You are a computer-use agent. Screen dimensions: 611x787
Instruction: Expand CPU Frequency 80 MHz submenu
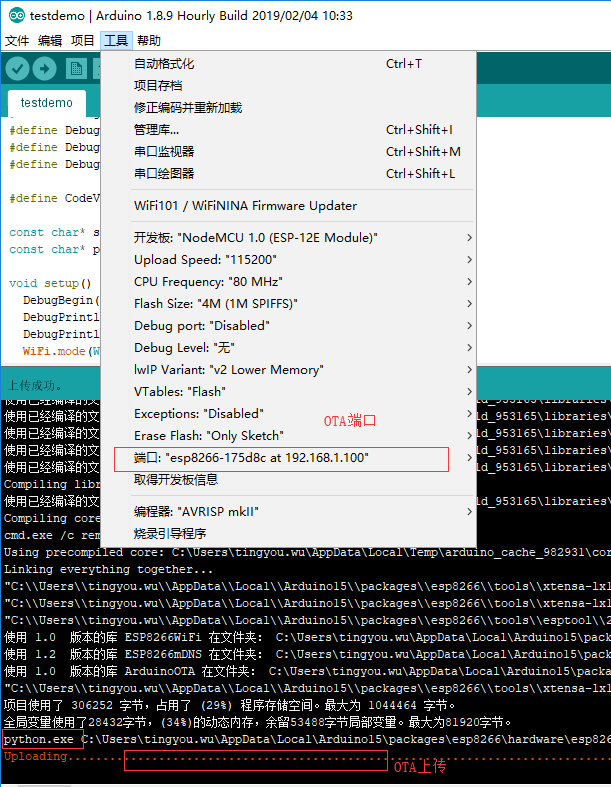pyautogui.click(x=288, y=282)
